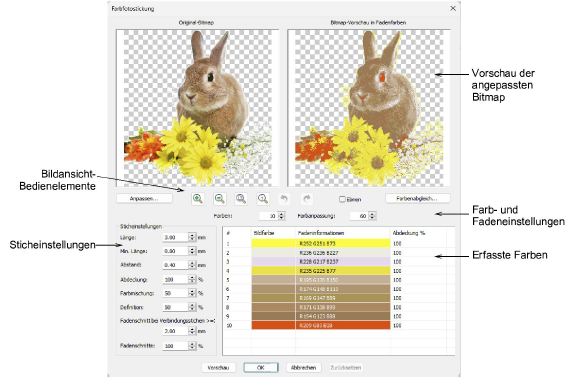Screen dimensions: 572x392
Task: Click the Bildfarbe column header
Action: pos(273,233)
